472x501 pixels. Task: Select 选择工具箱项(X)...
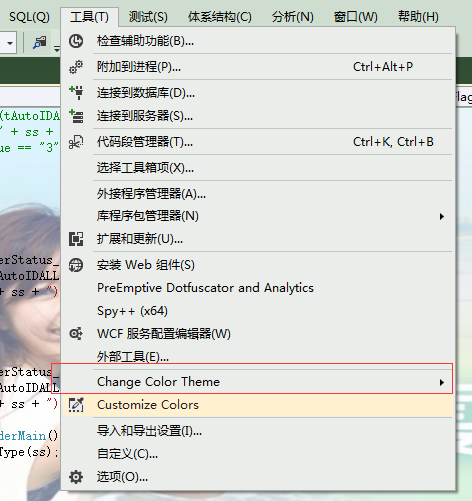(257, 168)
